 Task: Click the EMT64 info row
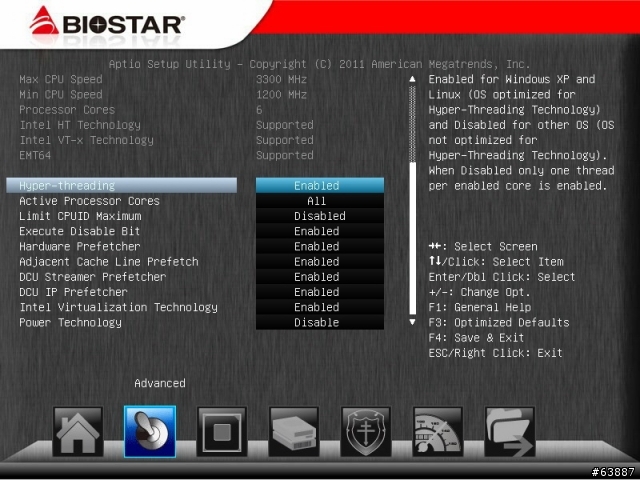click(x=167, y=155)
